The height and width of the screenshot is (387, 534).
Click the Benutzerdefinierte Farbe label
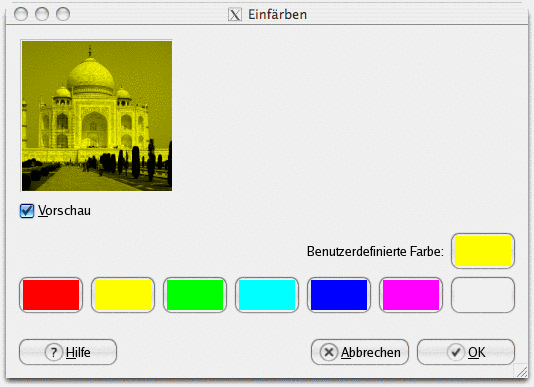(375, 251)
